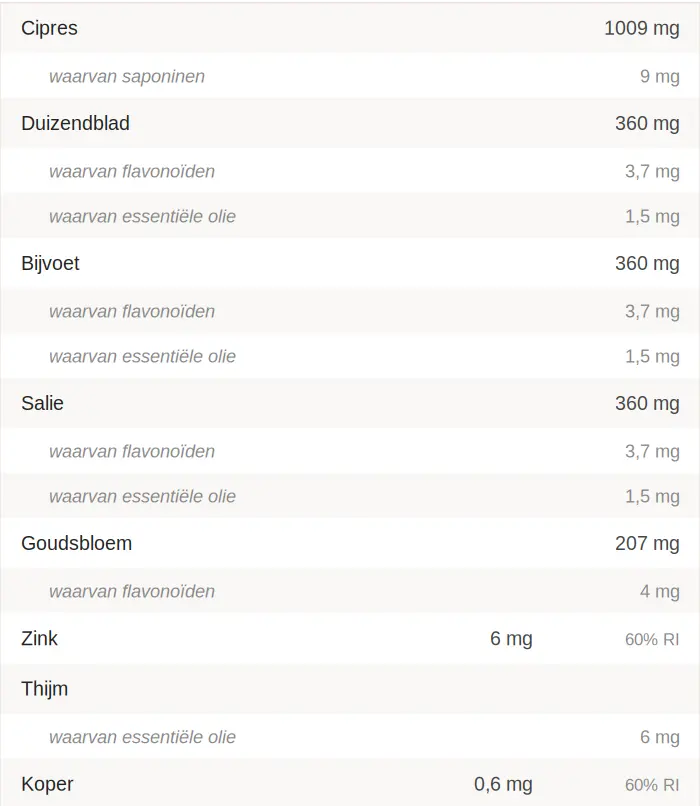
Task: Click the 'waarvan saponinen' row text
Action: point(127,76)
